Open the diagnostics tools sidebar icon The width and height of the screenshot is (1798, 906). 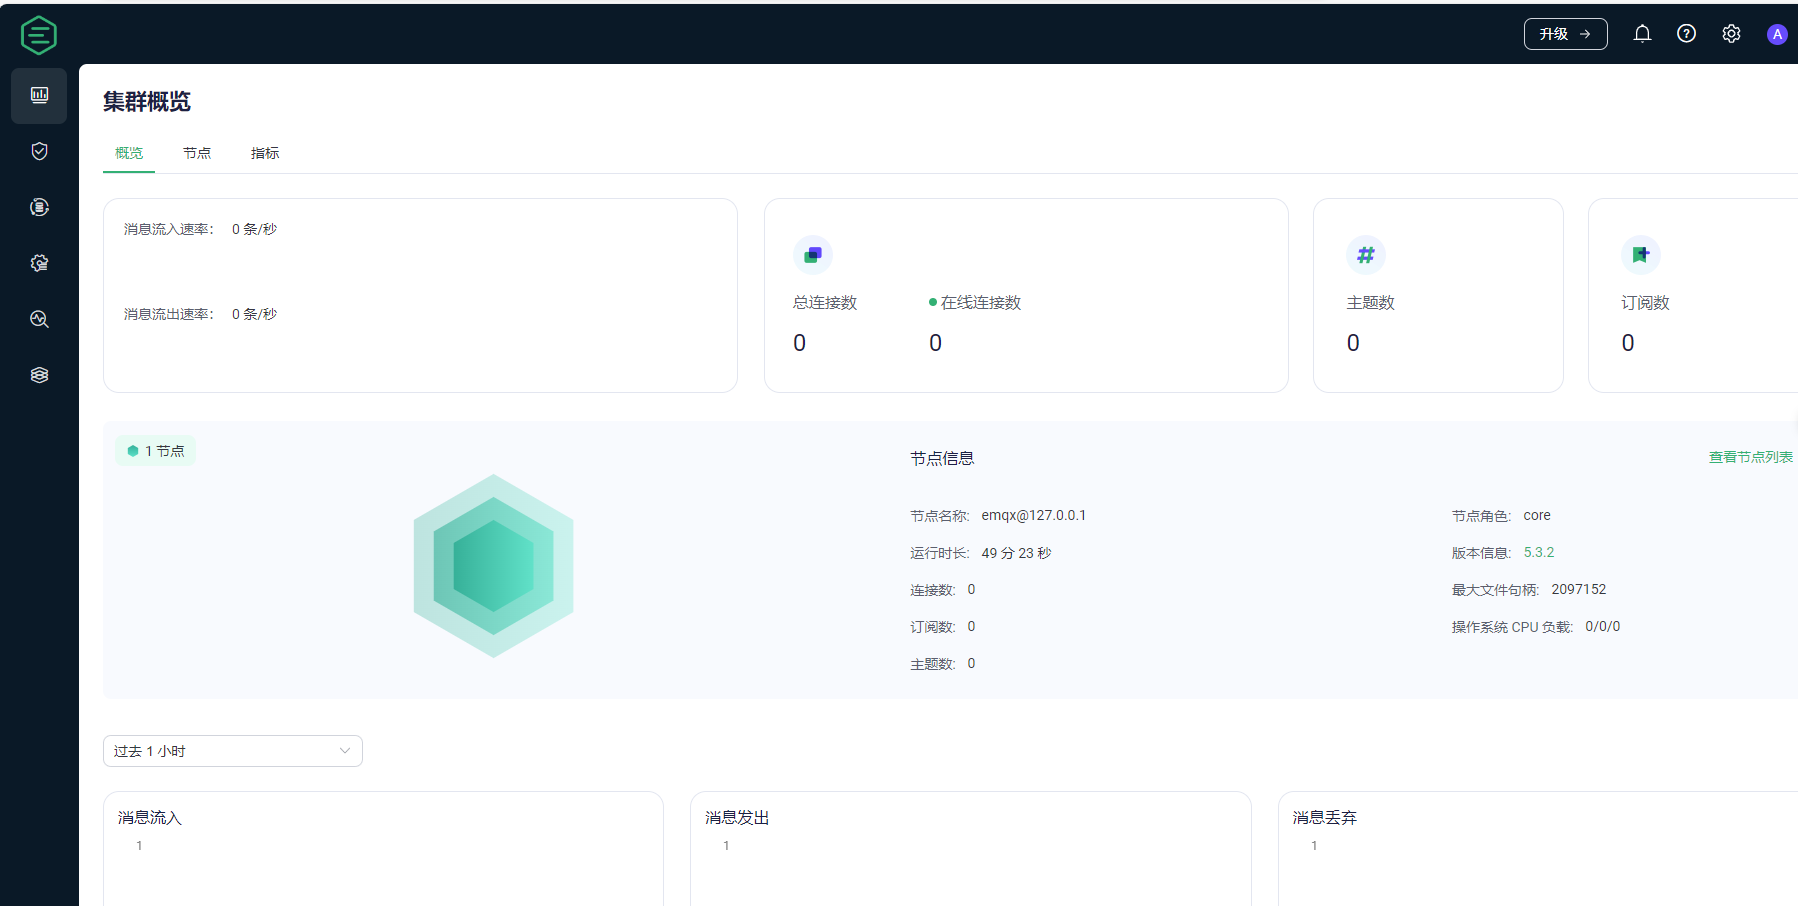click(x=39, y=319)
